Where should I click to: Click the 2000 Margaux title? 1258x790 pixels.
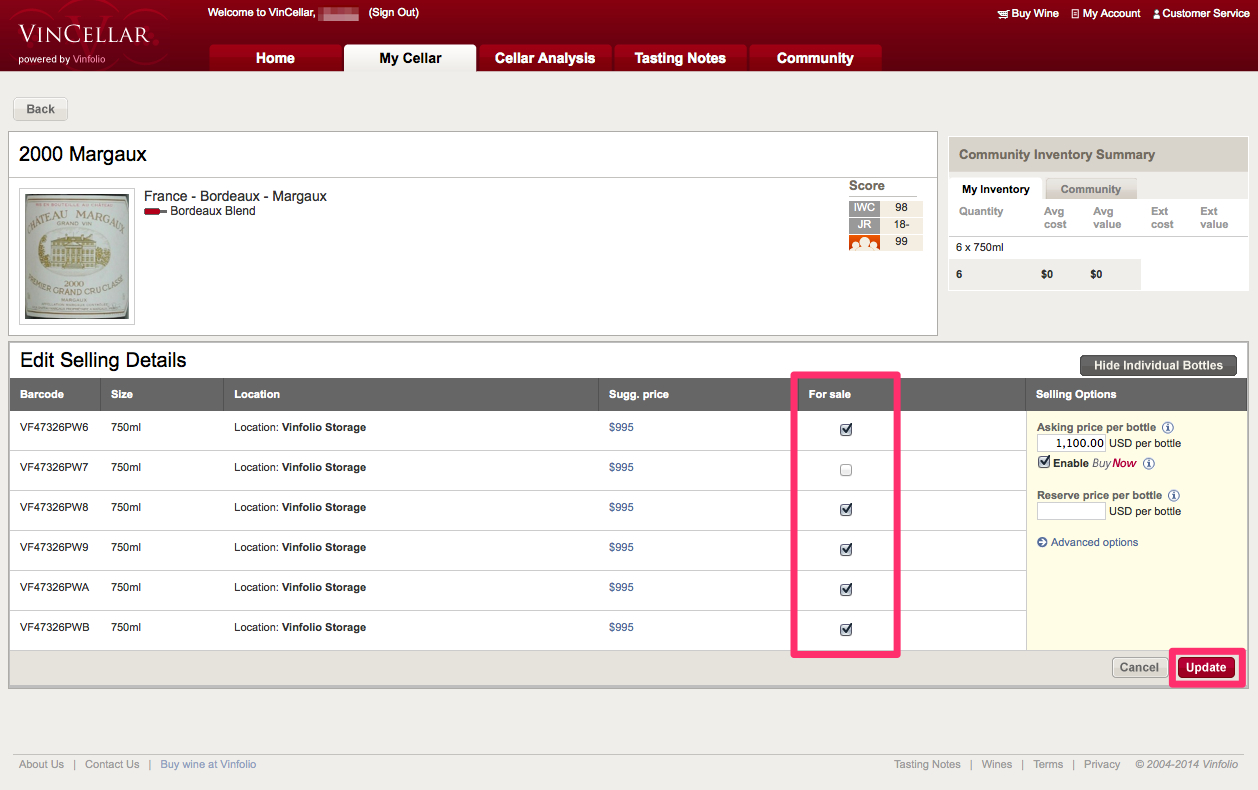[x=83, y=154]
